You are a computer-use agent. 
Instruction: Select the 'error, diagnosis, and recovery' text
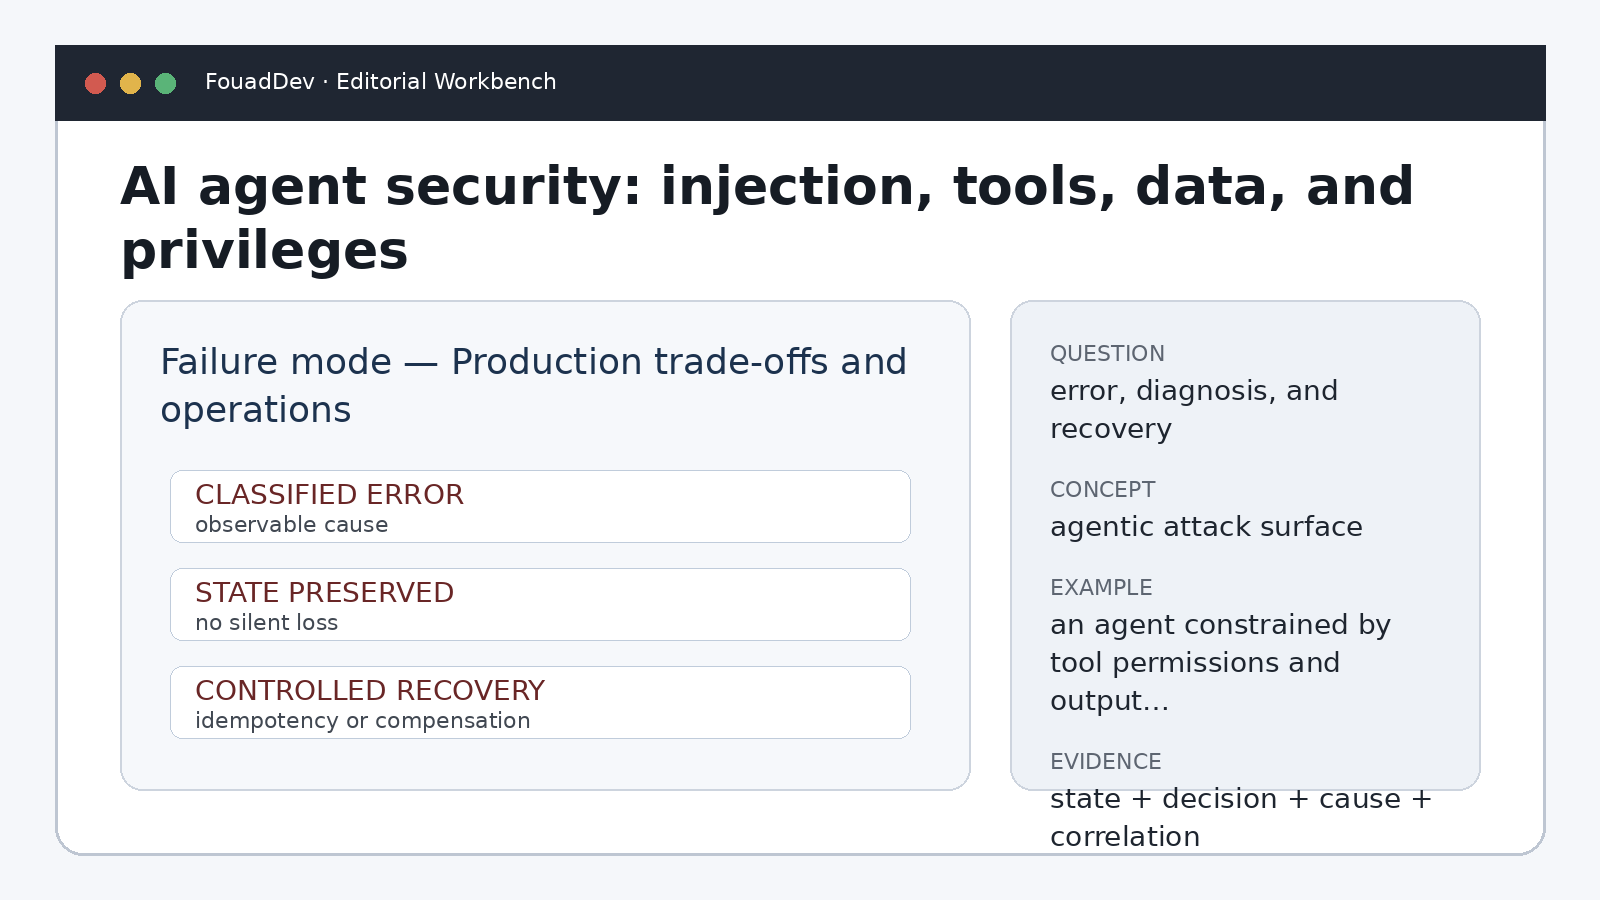1194,410
